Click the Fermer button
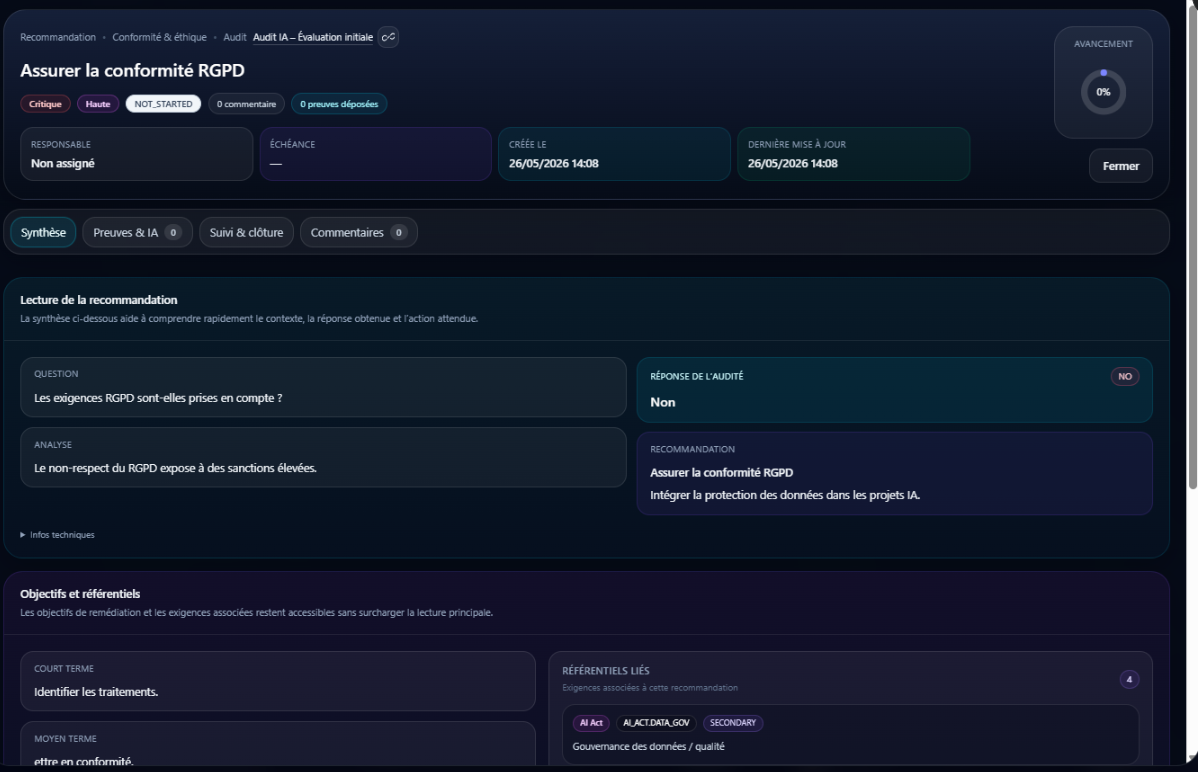The width and height of the screenshot is (1198, 772). click(1120, 166)
